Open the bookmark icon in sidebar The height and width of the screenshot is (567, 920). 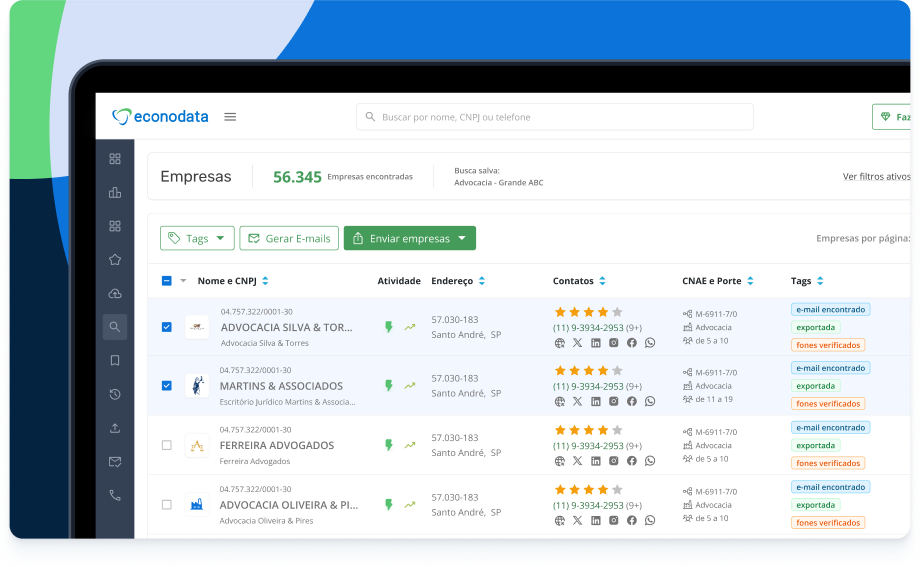click(x=115, y=360)
